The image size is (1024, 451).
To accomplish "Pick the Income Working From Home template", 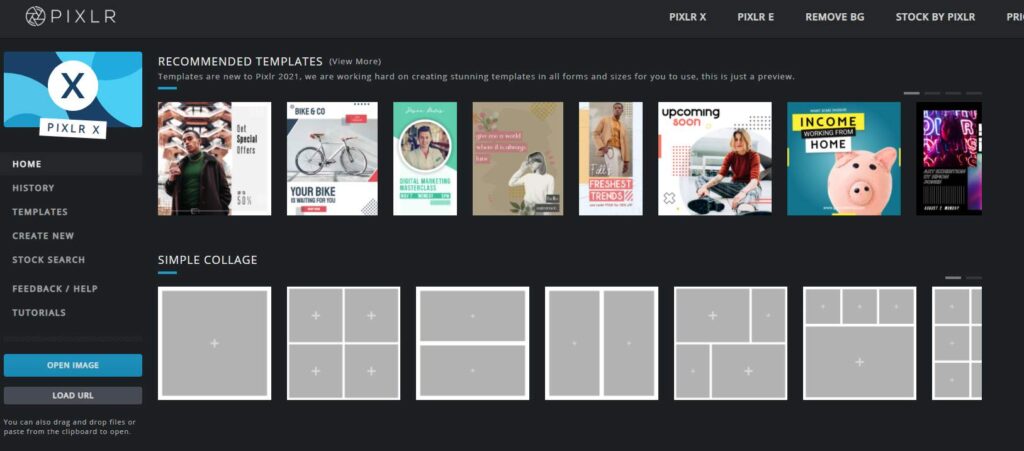I will pos(843,158).
